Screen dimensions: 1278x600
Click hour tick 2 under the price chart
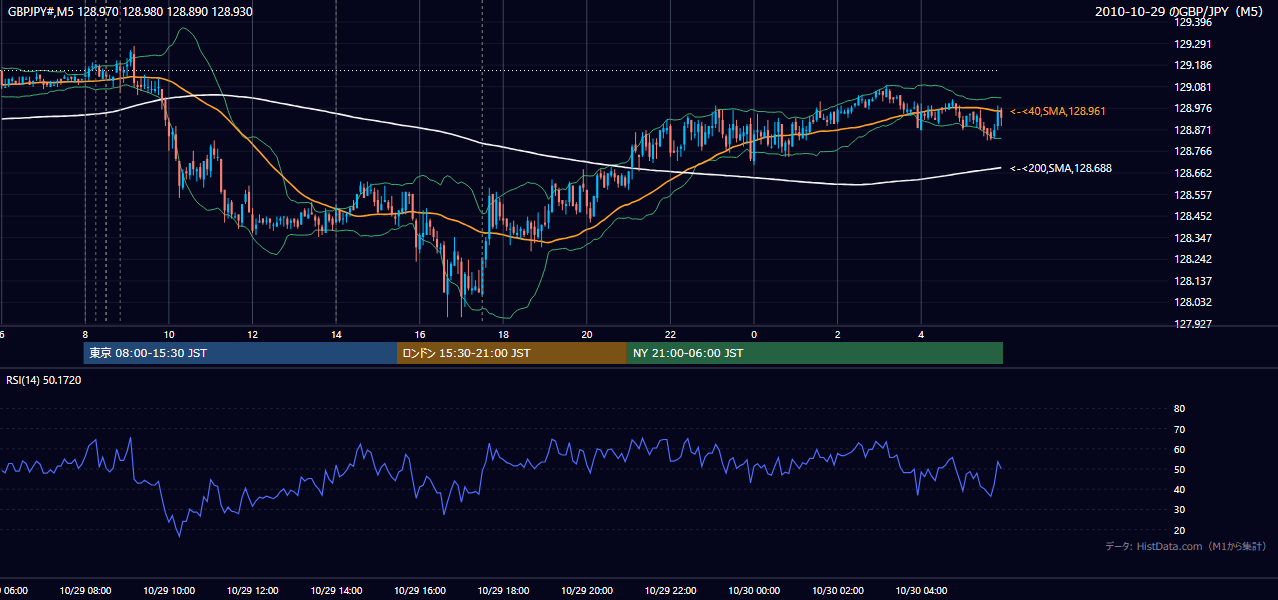click(838, 335)
